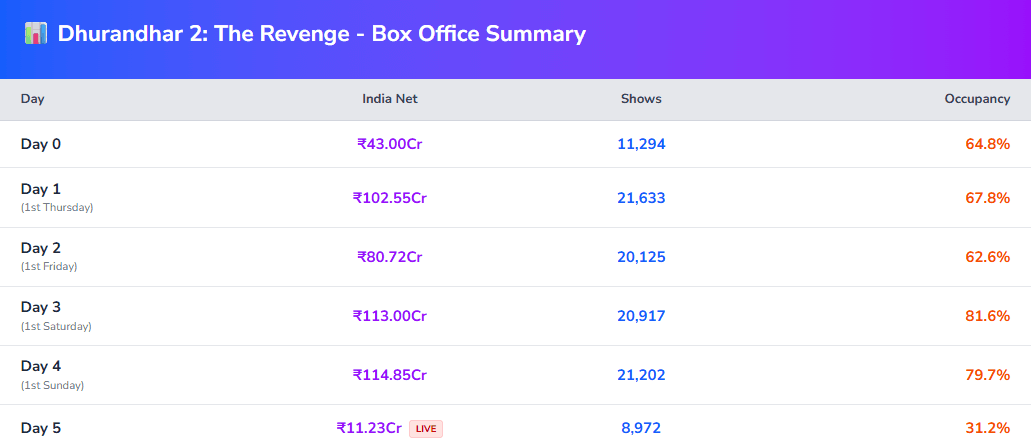Click the Occupancy column header

977,99
